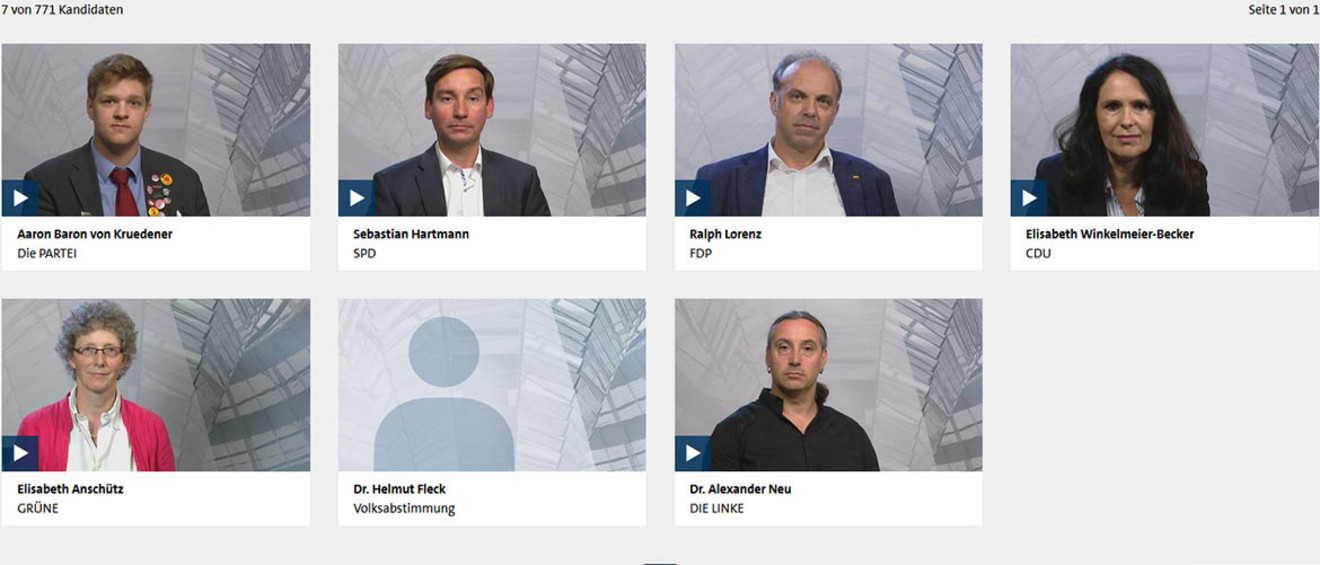Play Elisabeth Anschütz's video

[20, 453]
